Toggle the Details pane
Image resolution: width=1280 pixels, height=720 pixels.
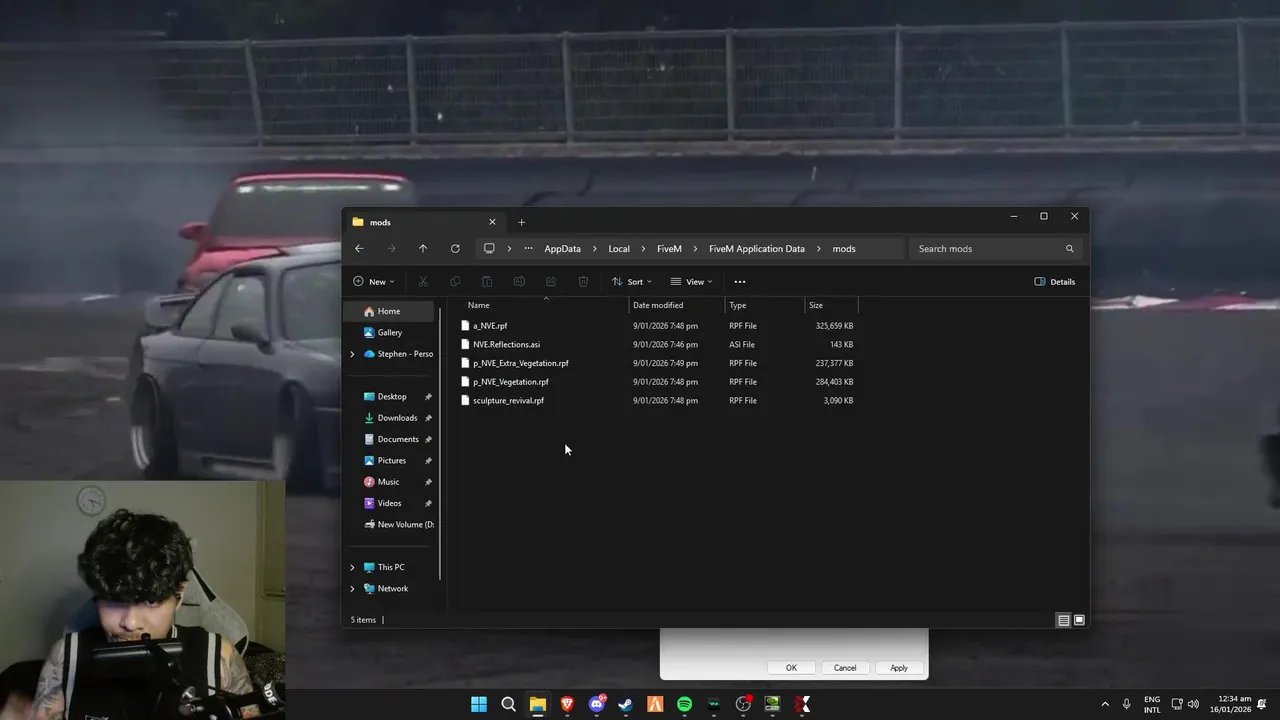[1055, 282]
